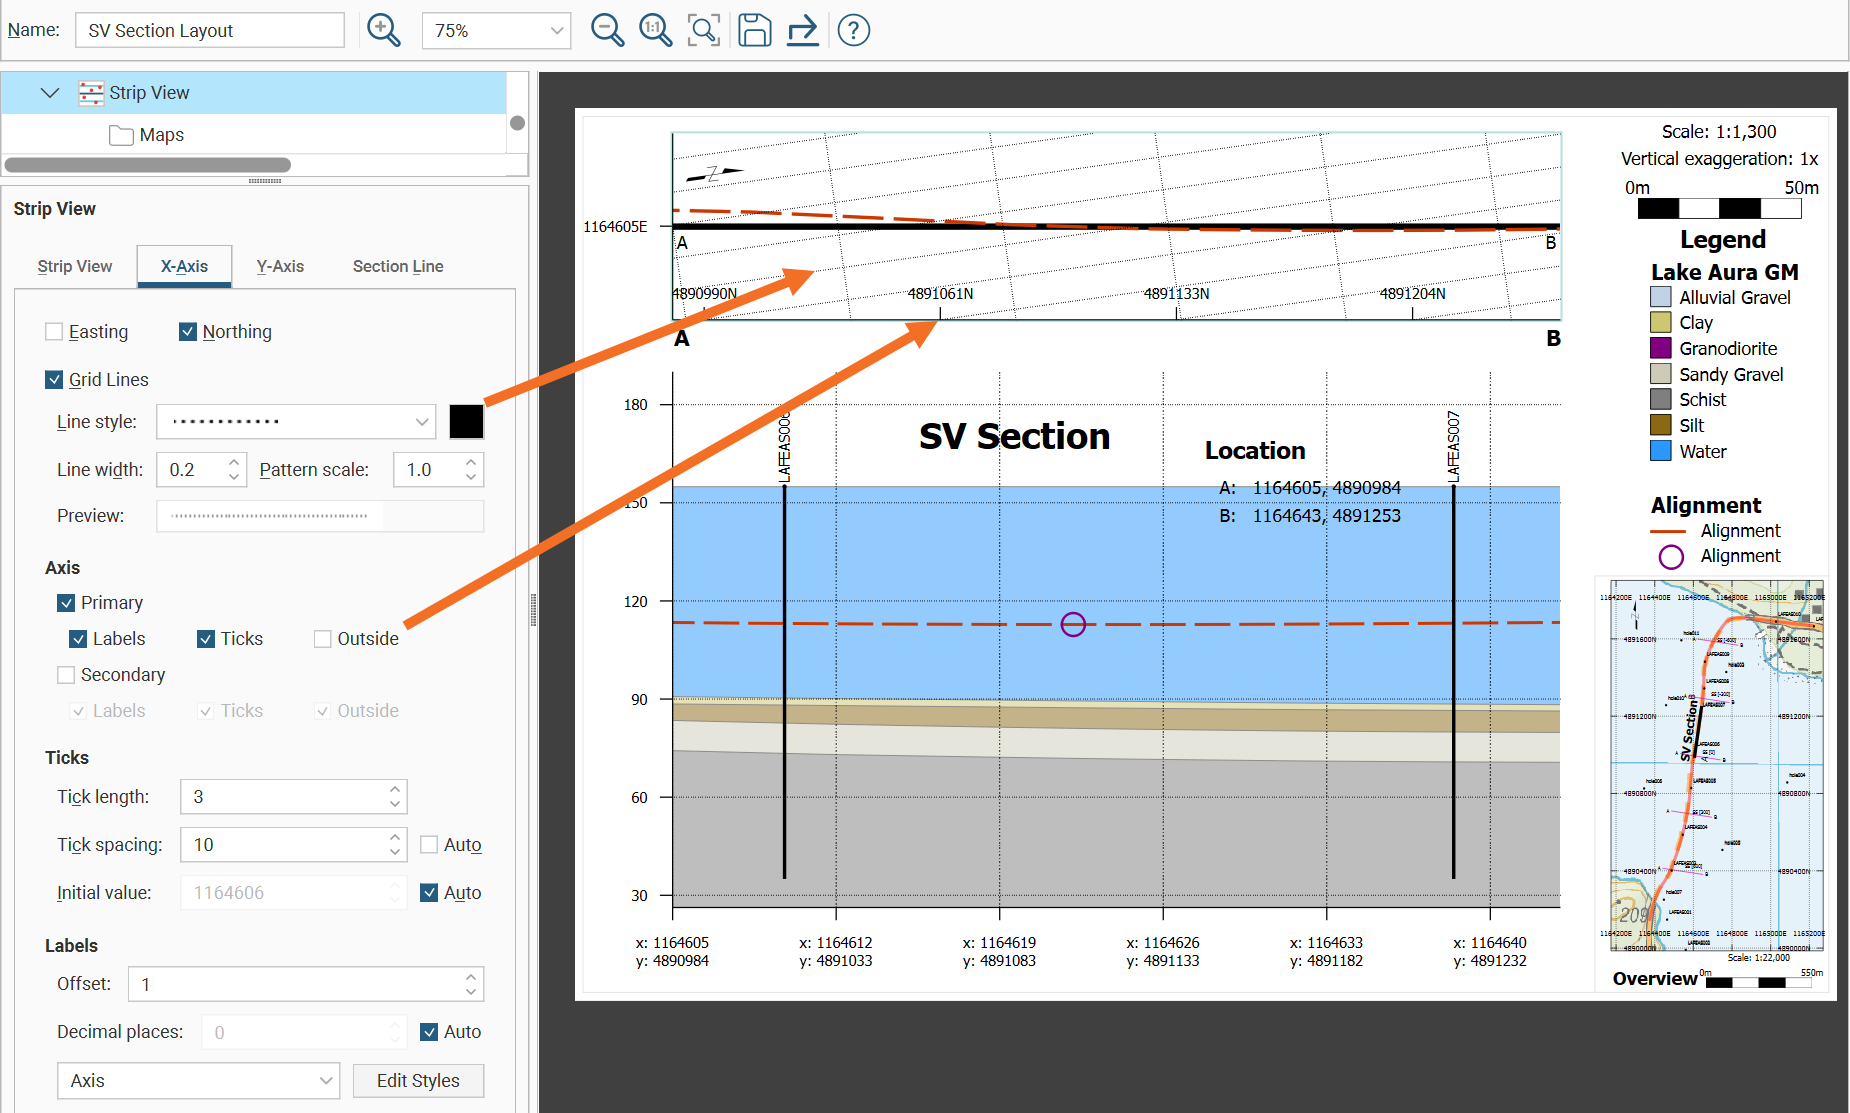Click the Edit Styles button

[418, 1081]
